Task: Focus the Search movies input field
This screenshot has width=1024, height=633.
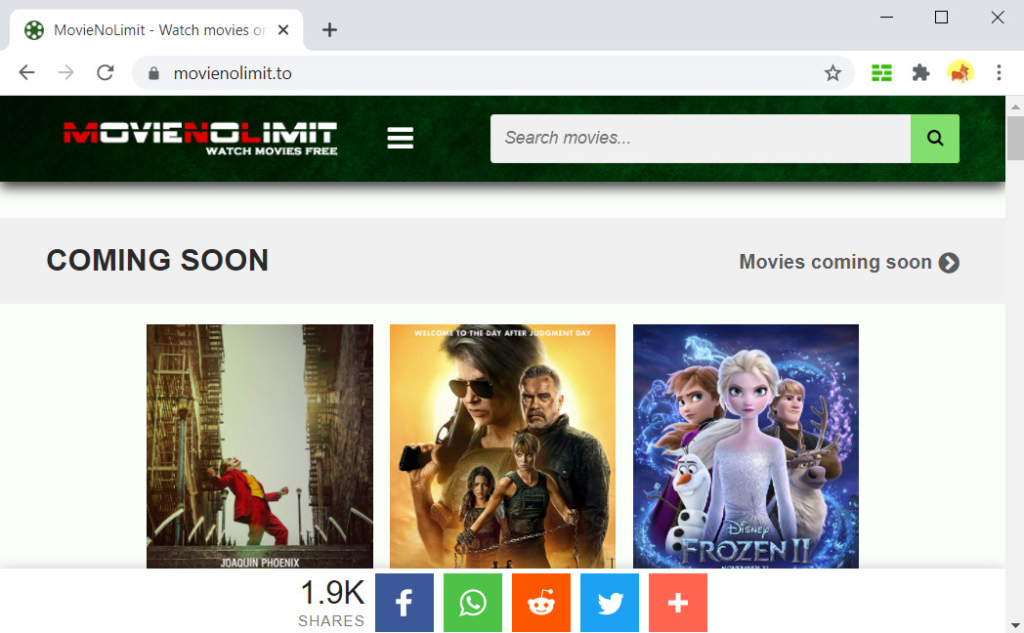Action: (700, 138)
